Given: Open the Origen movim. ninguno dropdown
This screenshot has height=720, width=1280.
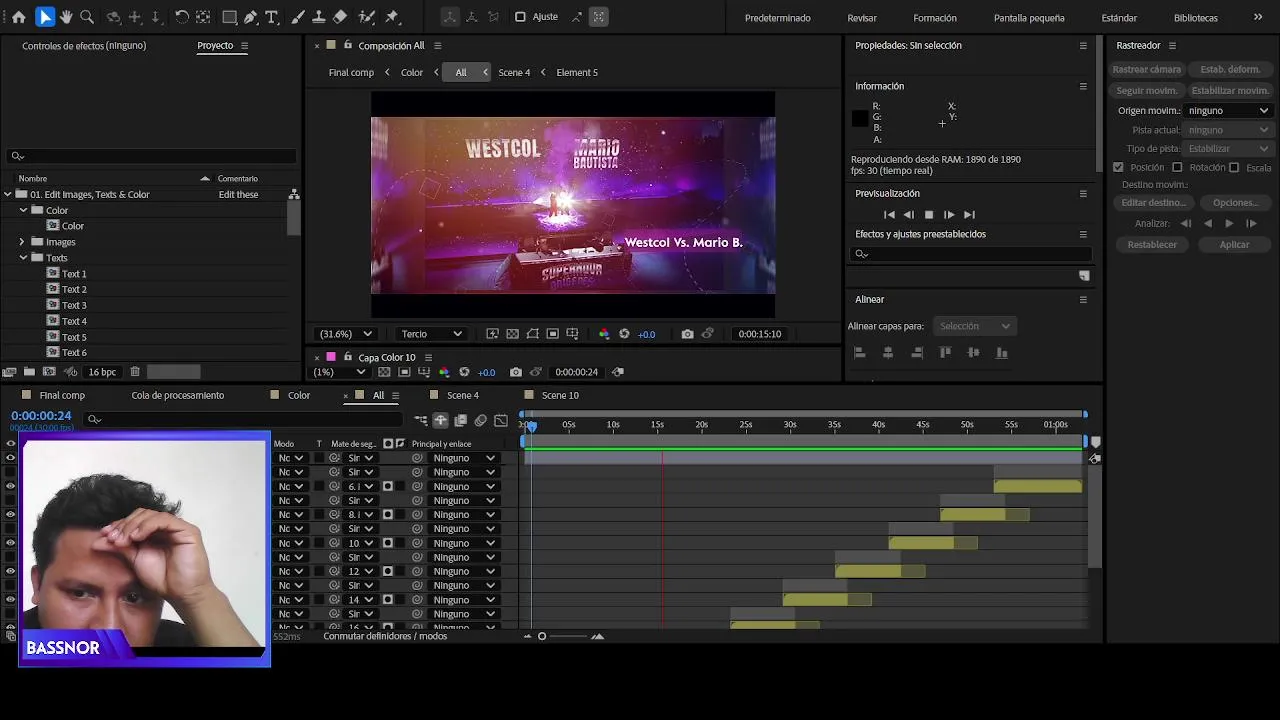Looking at the screenshot, I should tap(1227, 111).
